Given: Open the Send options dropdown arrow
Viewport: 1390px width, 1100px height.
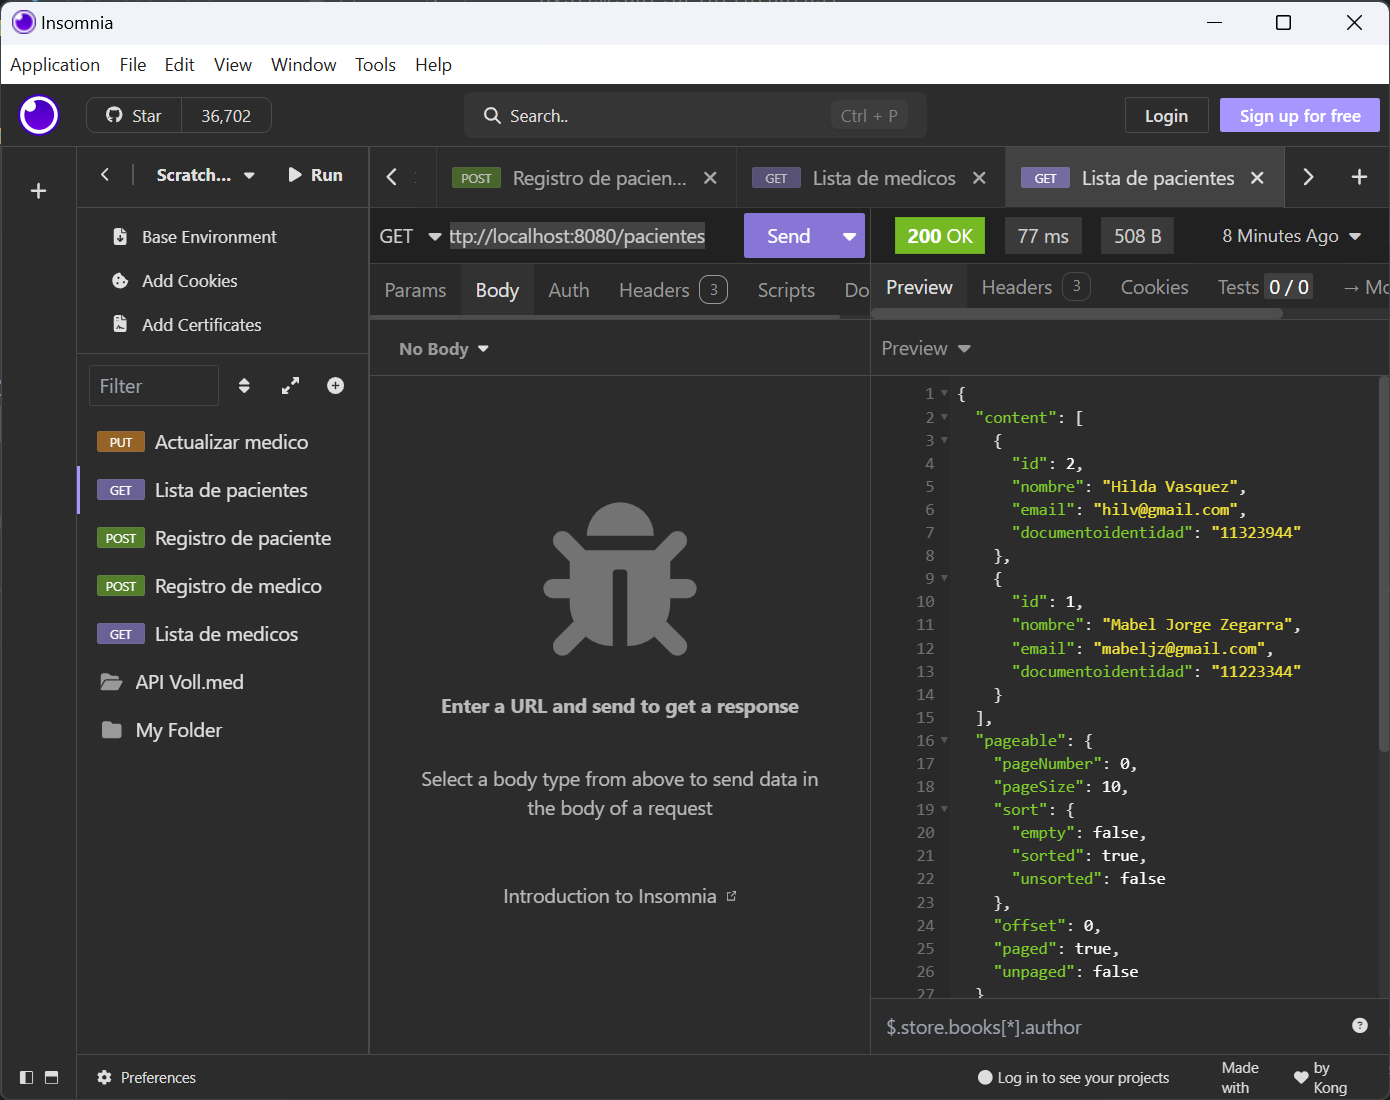Looking at the screenshot, I should coord(849,236).
